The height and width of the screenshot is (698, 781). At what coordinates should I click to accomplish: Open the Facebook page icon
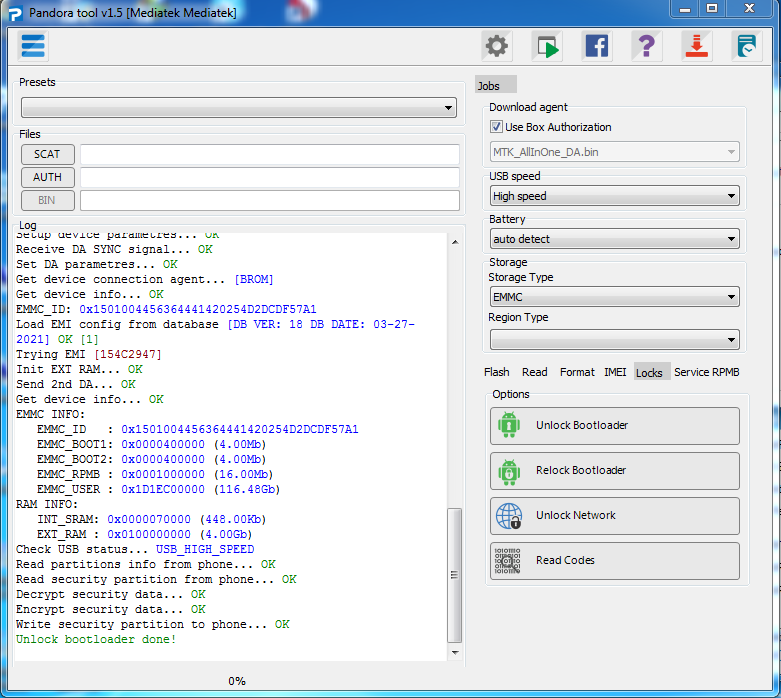tap(597, 46)
